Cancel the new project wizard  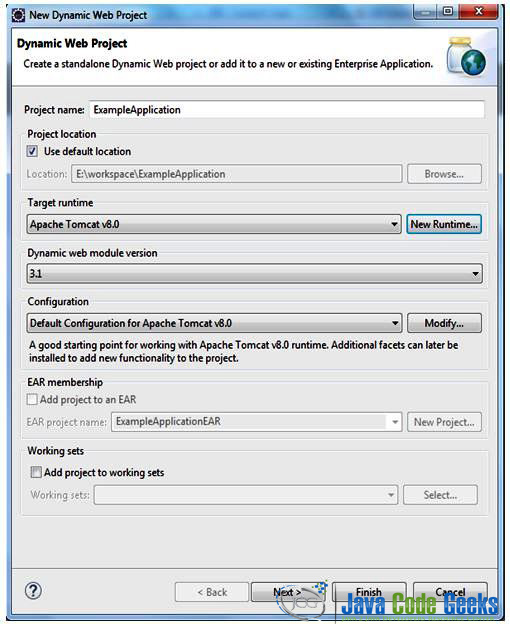tap(450, 592)
